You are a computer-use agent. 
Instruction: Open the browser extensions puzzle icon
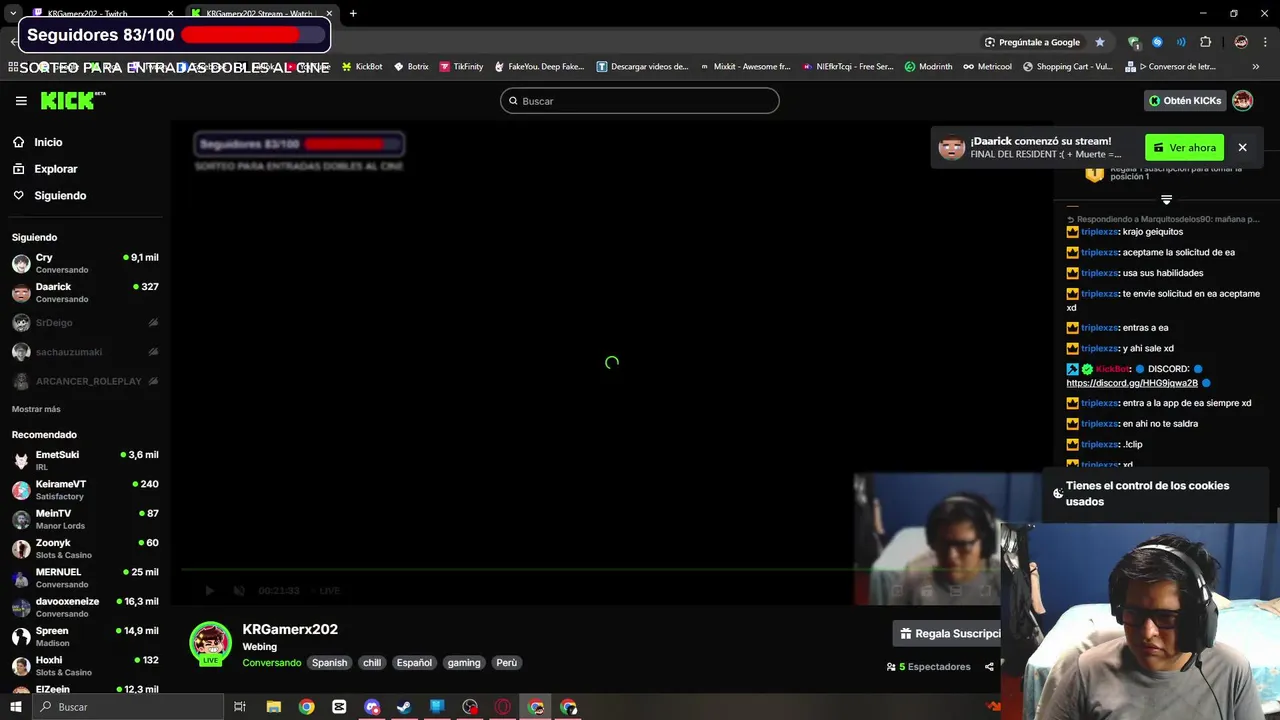click(x=1205, y=42)
